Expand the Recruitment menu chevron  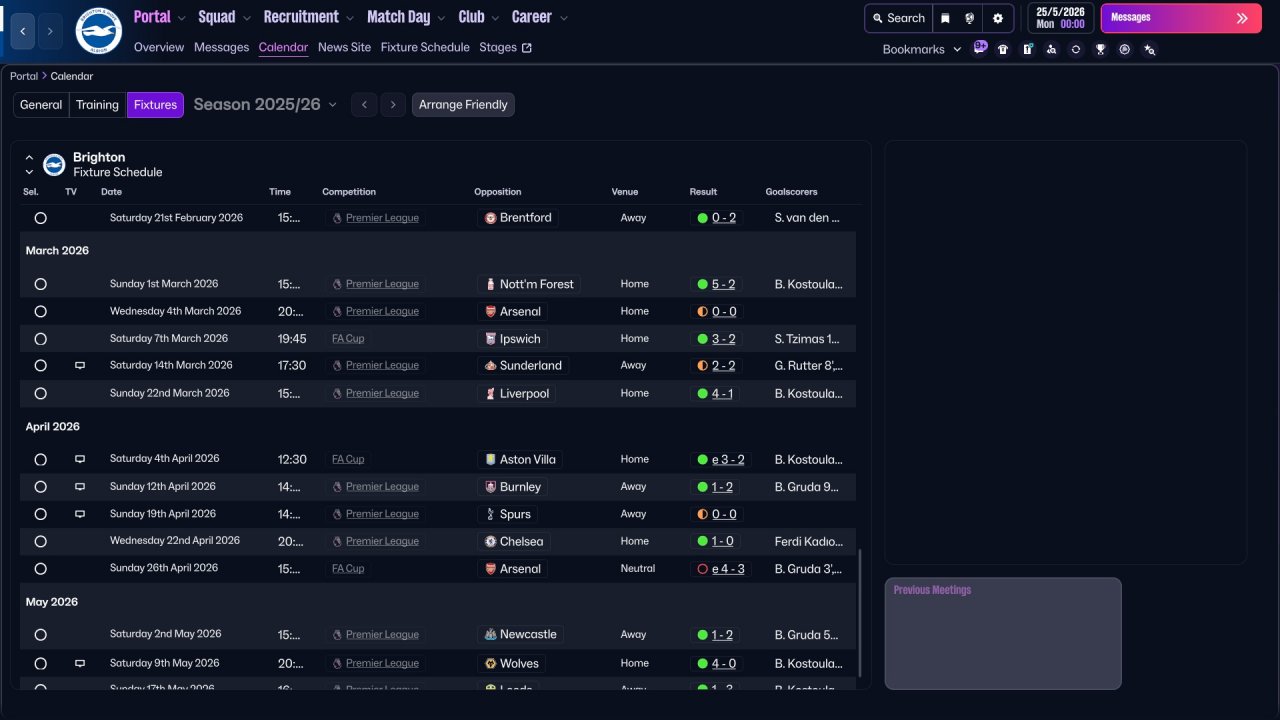click(349, 18)
